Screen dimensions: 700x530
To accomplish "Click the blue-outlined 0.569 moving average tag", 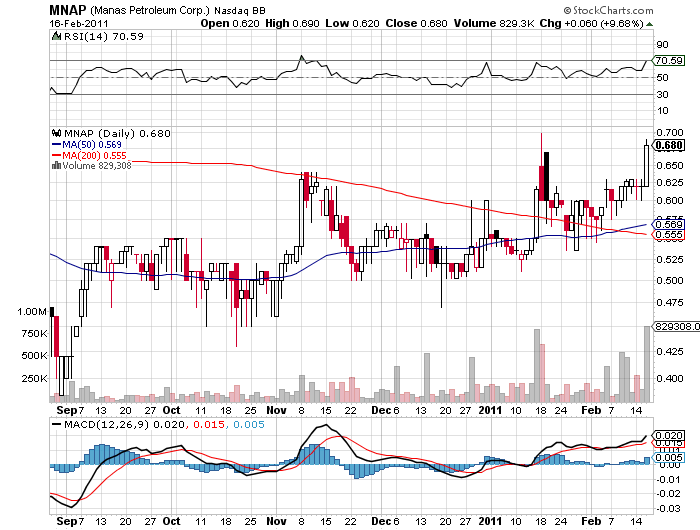I will (669, 224).
